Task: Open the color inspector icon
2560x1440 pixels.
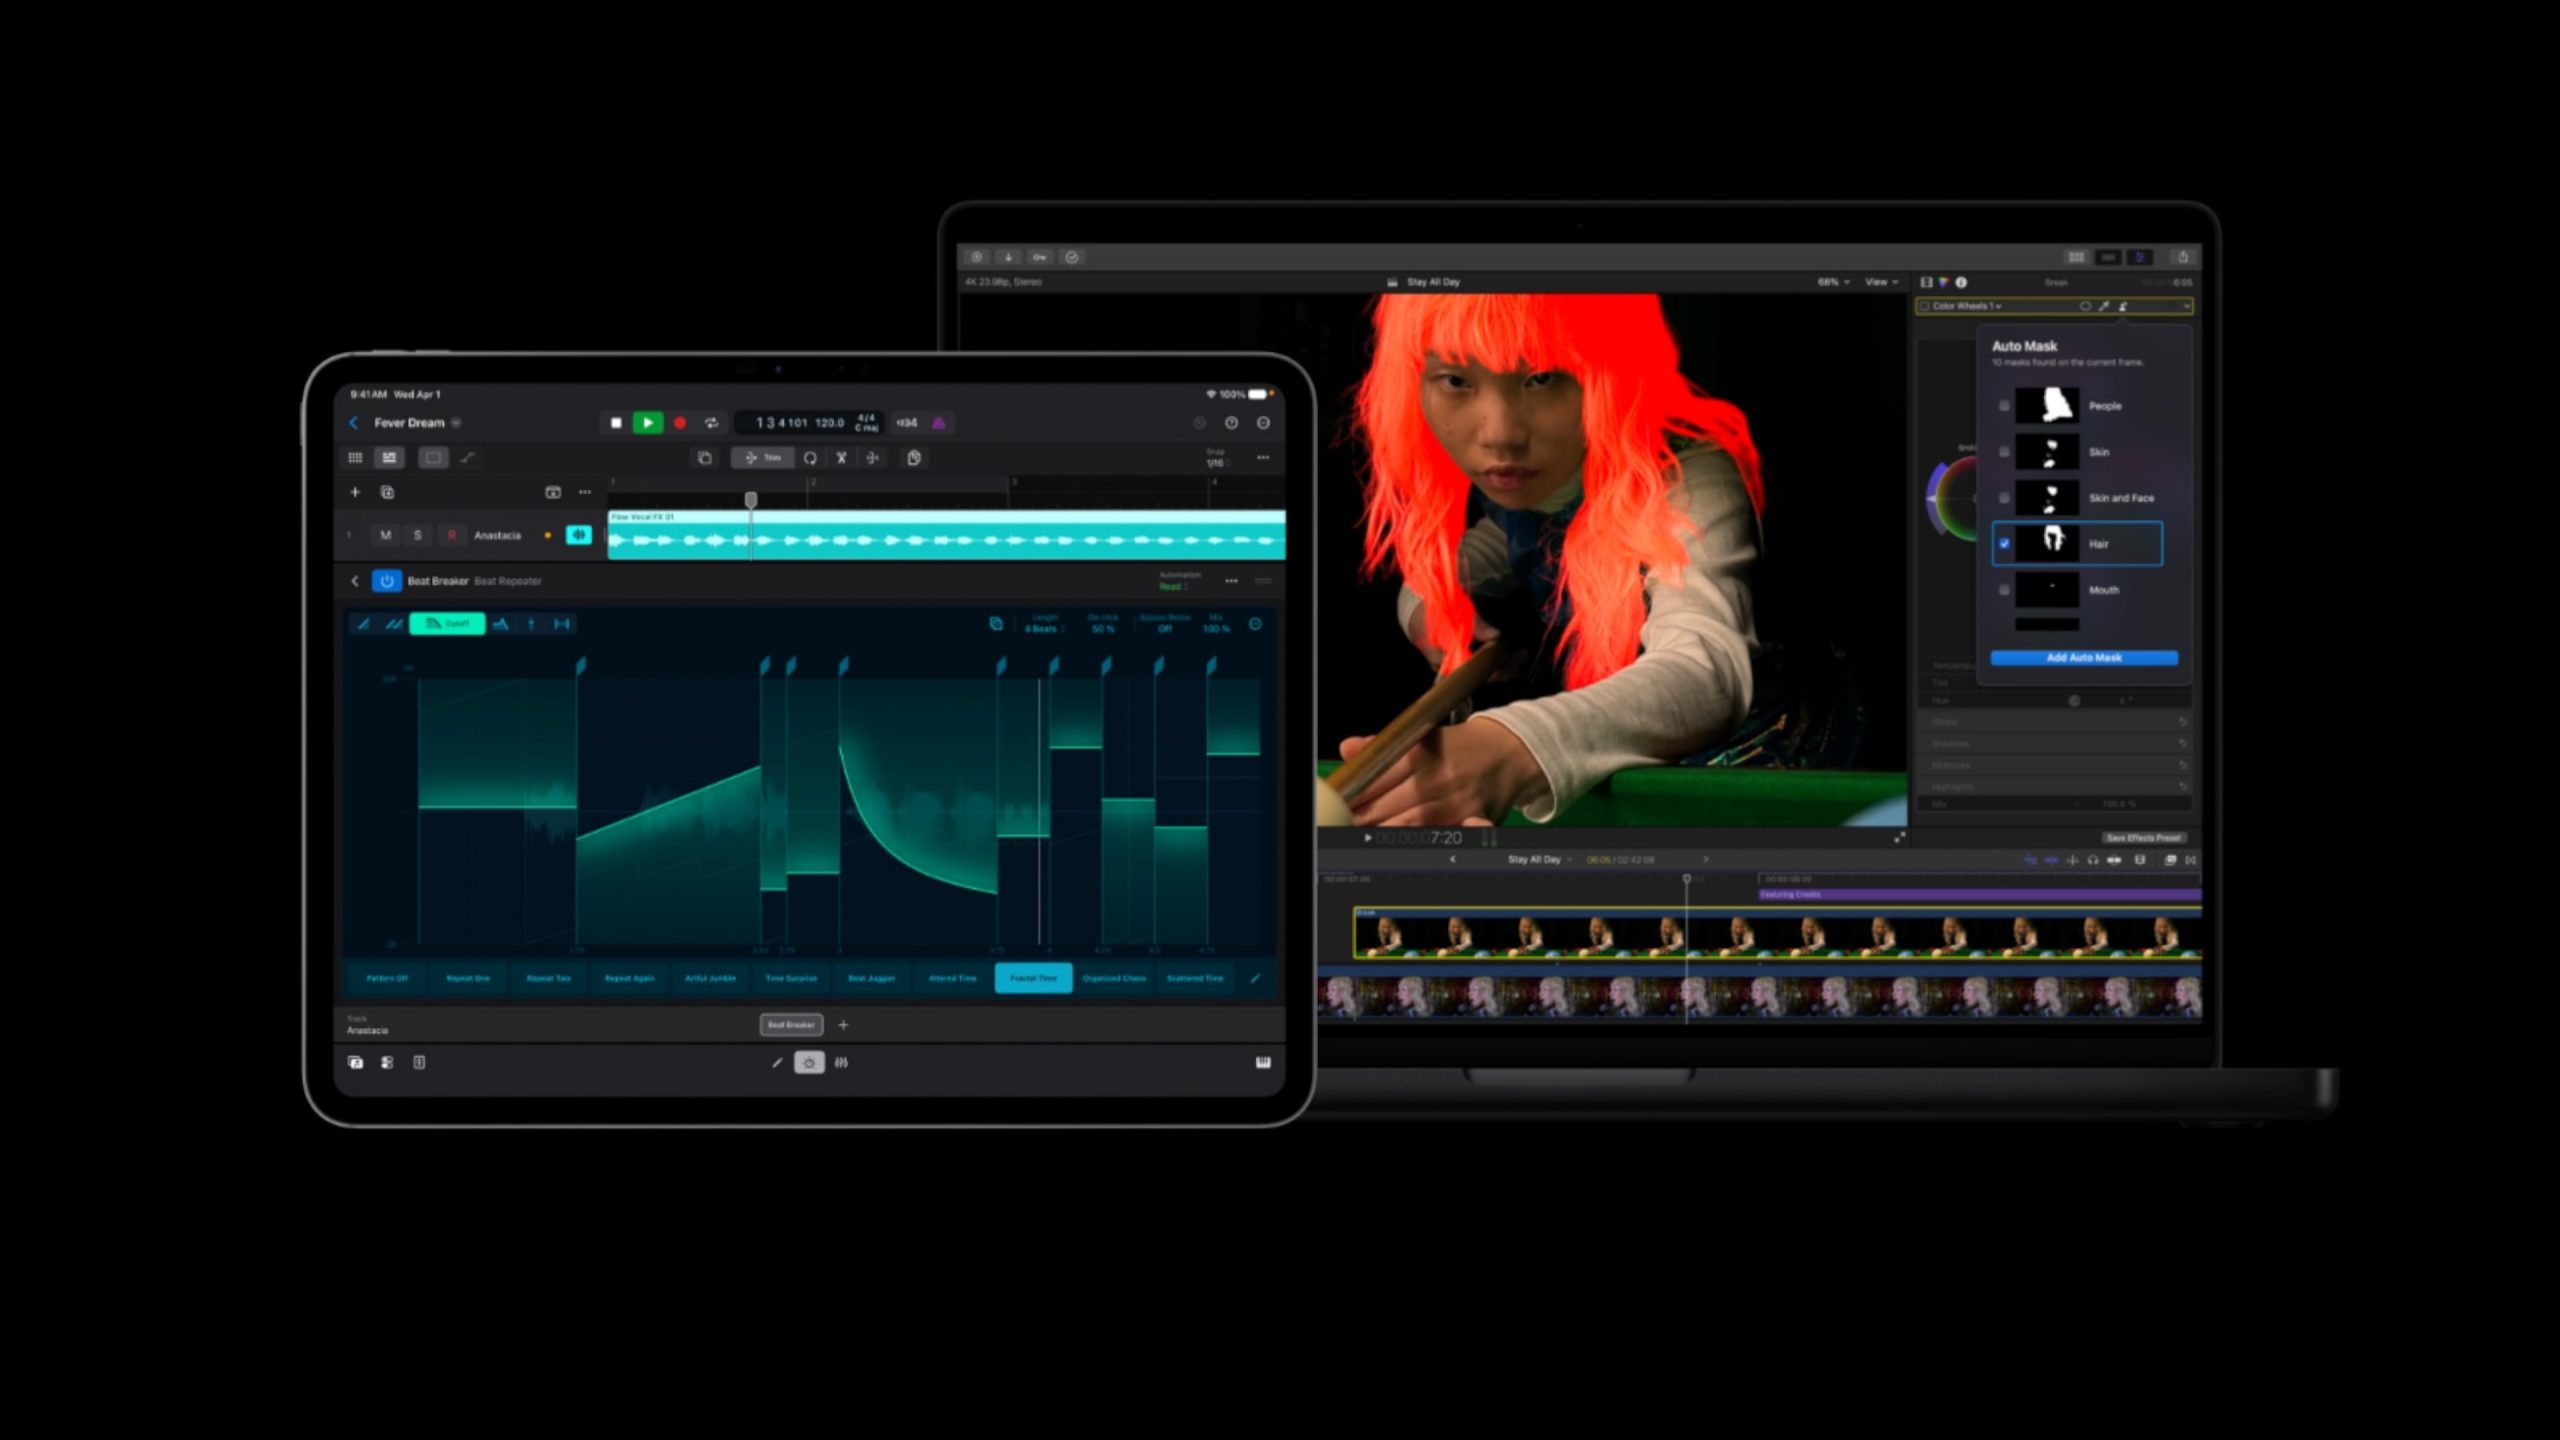Action: pyautogui.click(x=1944, y=282)
